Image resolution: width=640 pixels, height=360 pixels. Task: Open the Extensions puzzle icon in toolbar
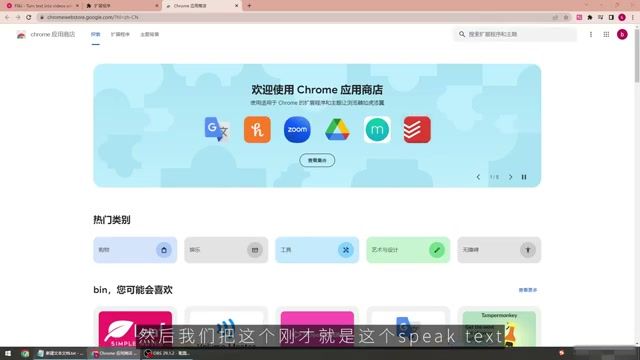tap(590, 17)
